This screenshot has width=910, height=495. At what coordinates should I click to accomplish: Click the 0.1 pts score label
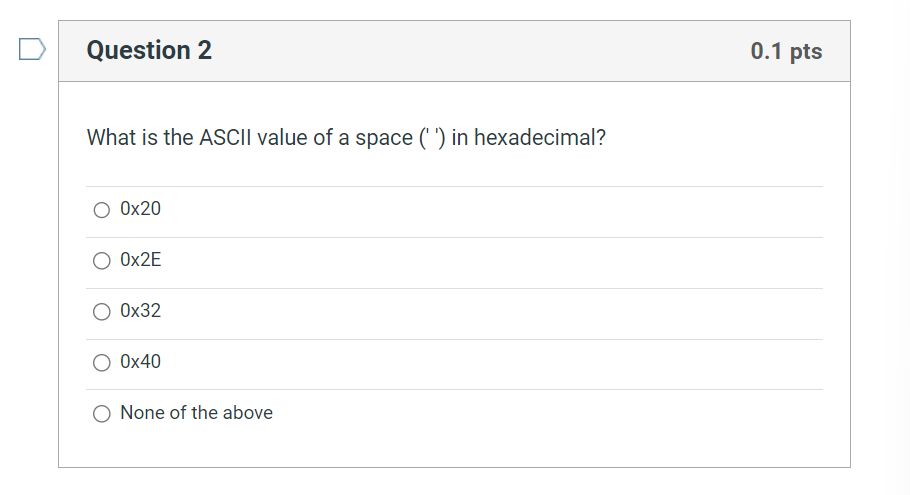click(786, 51)
